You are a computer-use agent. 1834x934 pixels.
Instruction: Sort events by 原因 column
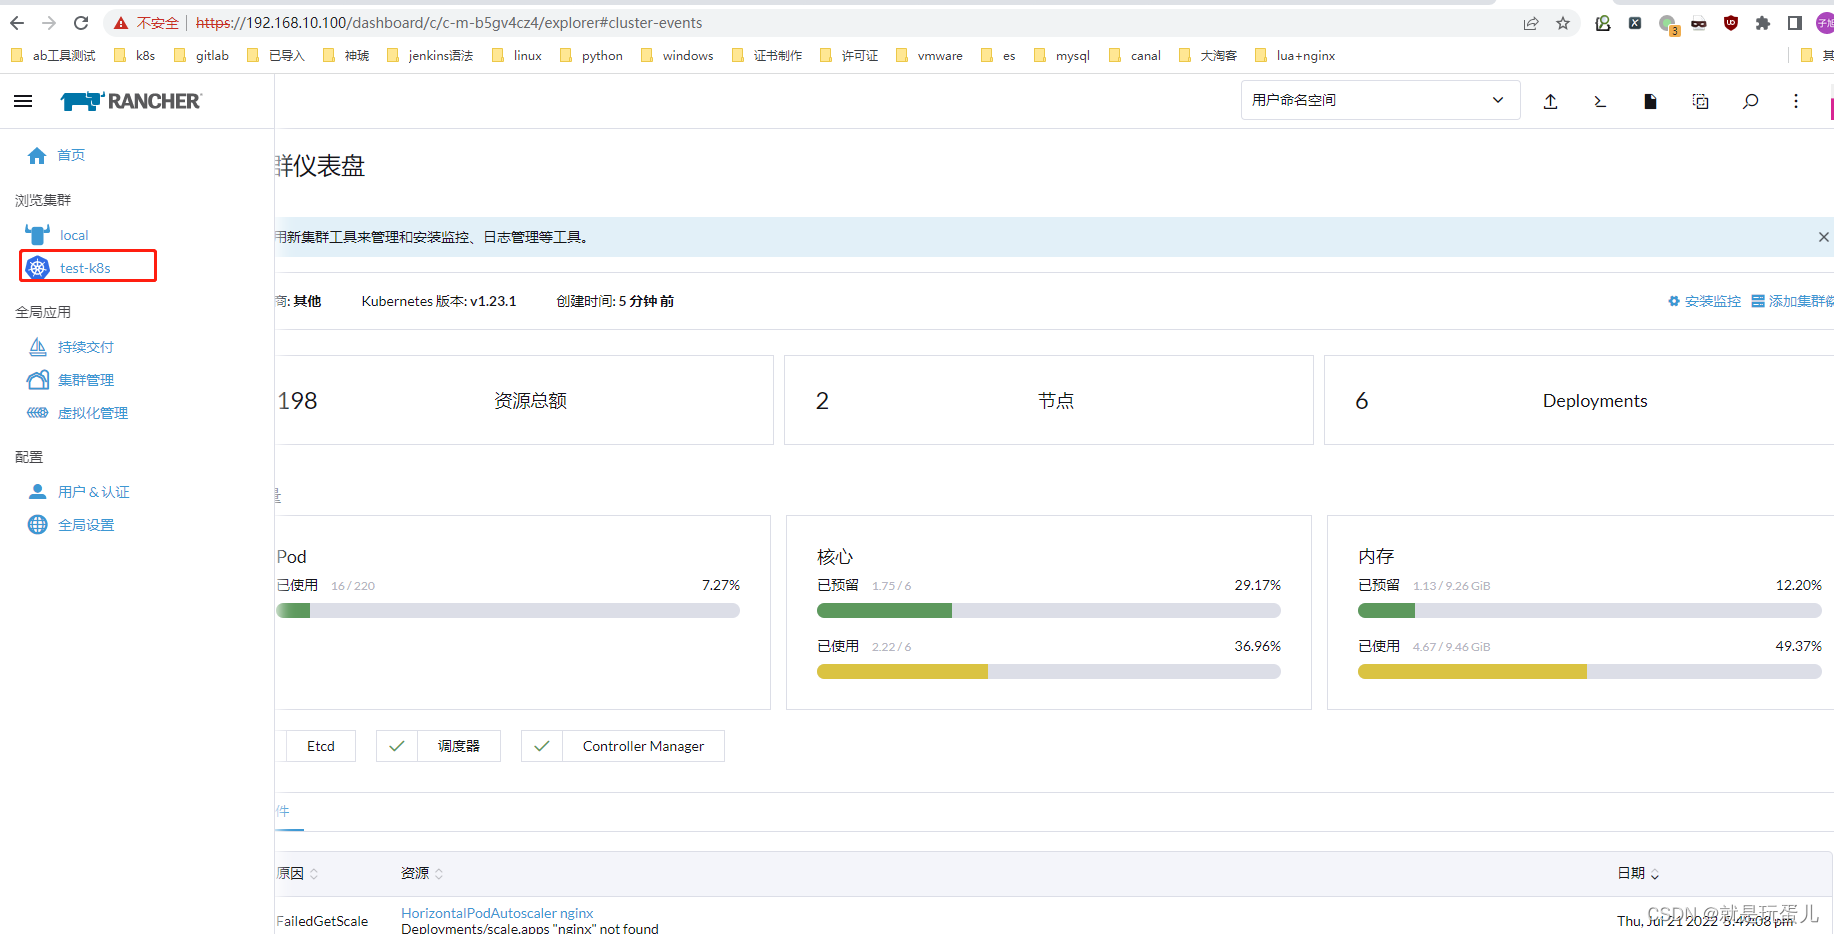coord(297,873)
